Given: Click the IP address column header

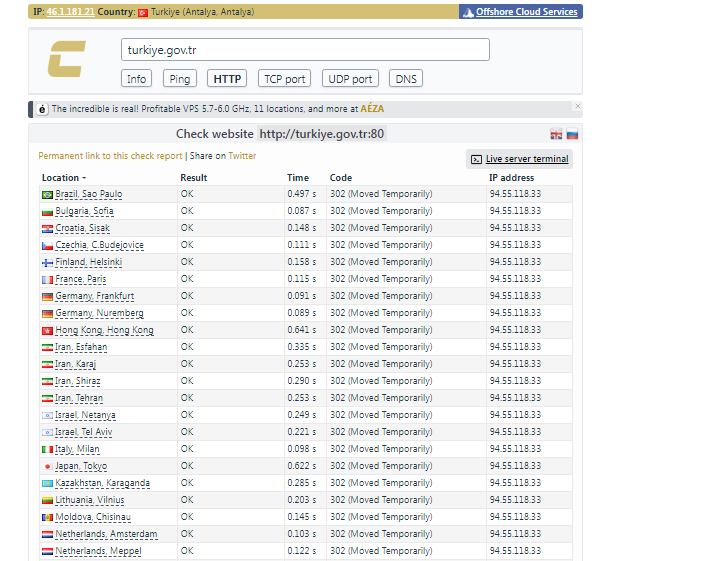Looking at the screenshot, I should coord(511,178).
